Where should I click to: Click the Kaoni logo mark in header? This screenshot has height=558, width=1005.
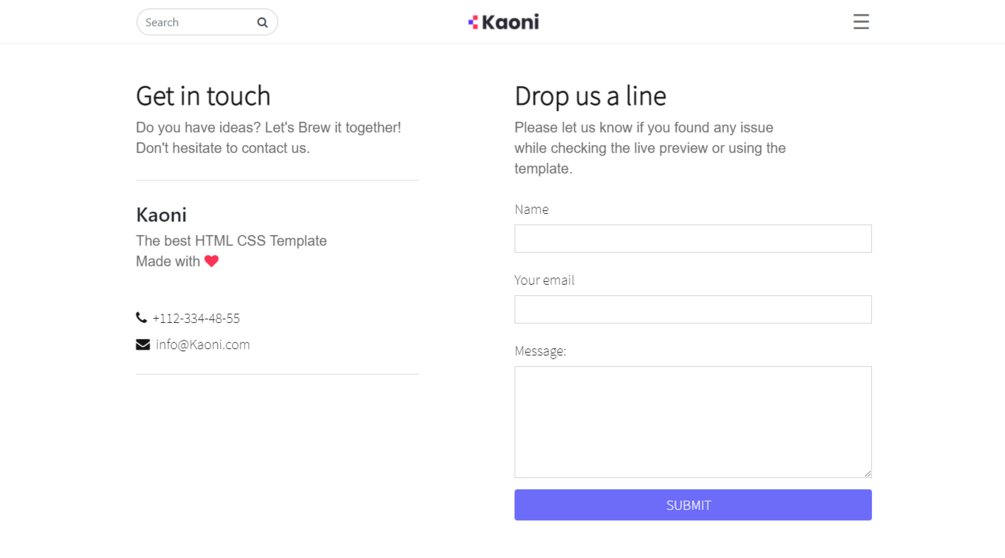(x=473, y=22)
